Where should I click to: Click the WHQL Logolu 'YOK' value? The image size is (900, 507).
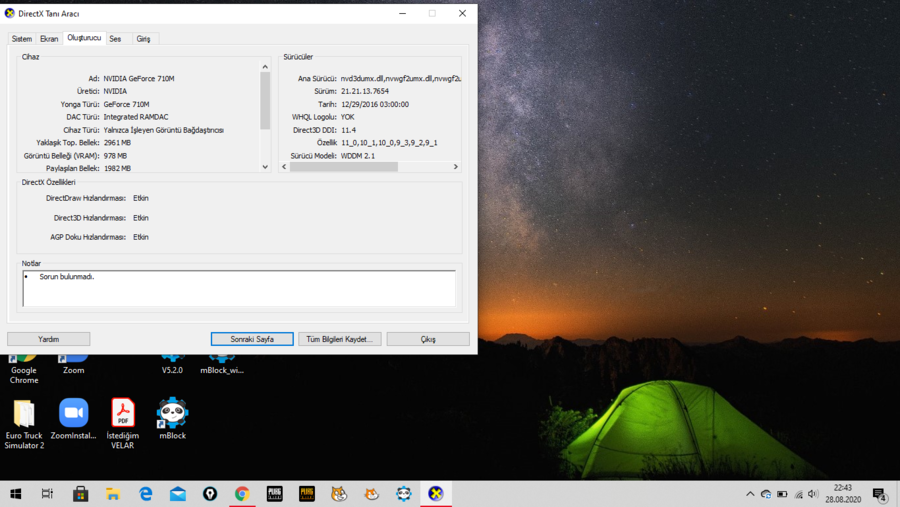(x=347, y=117)
